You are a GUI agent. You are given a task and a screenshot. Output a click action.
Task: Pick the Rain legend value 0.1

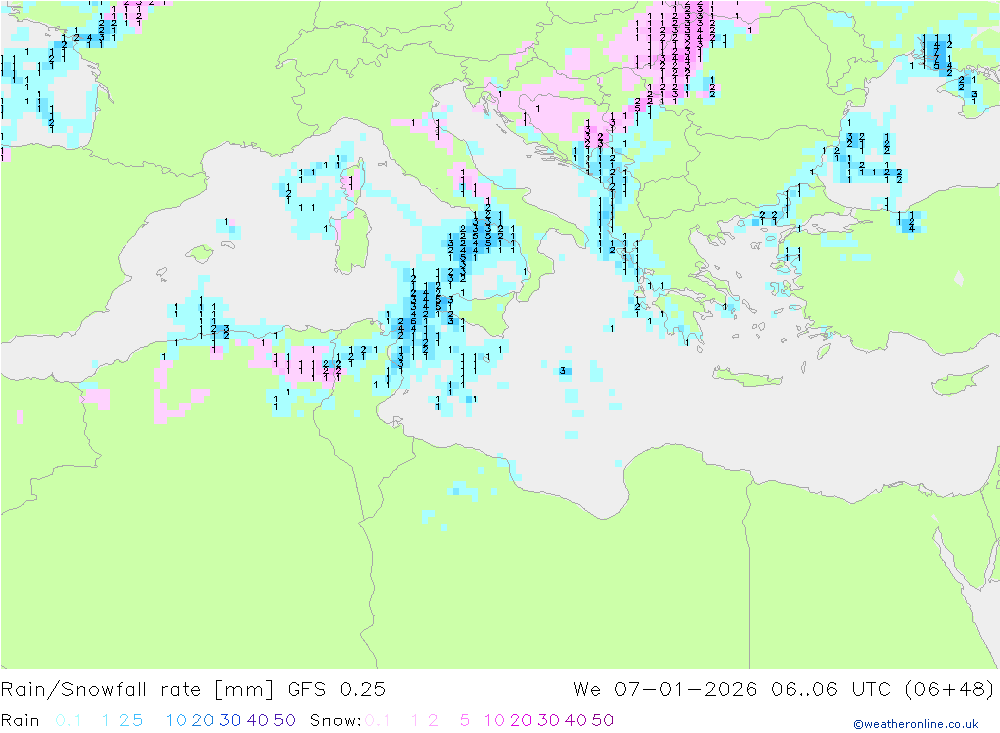coord(68,720)
